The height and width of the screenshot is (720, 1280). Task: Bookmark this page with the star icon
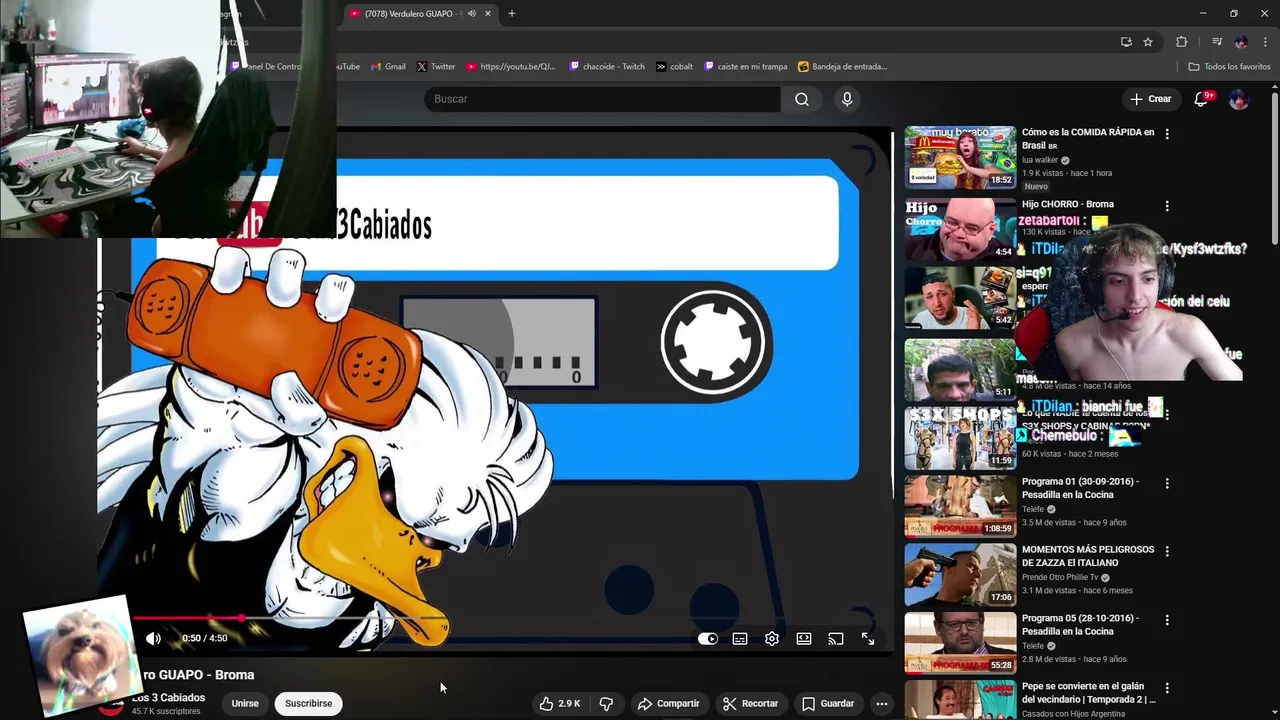tap(1148, 42)
